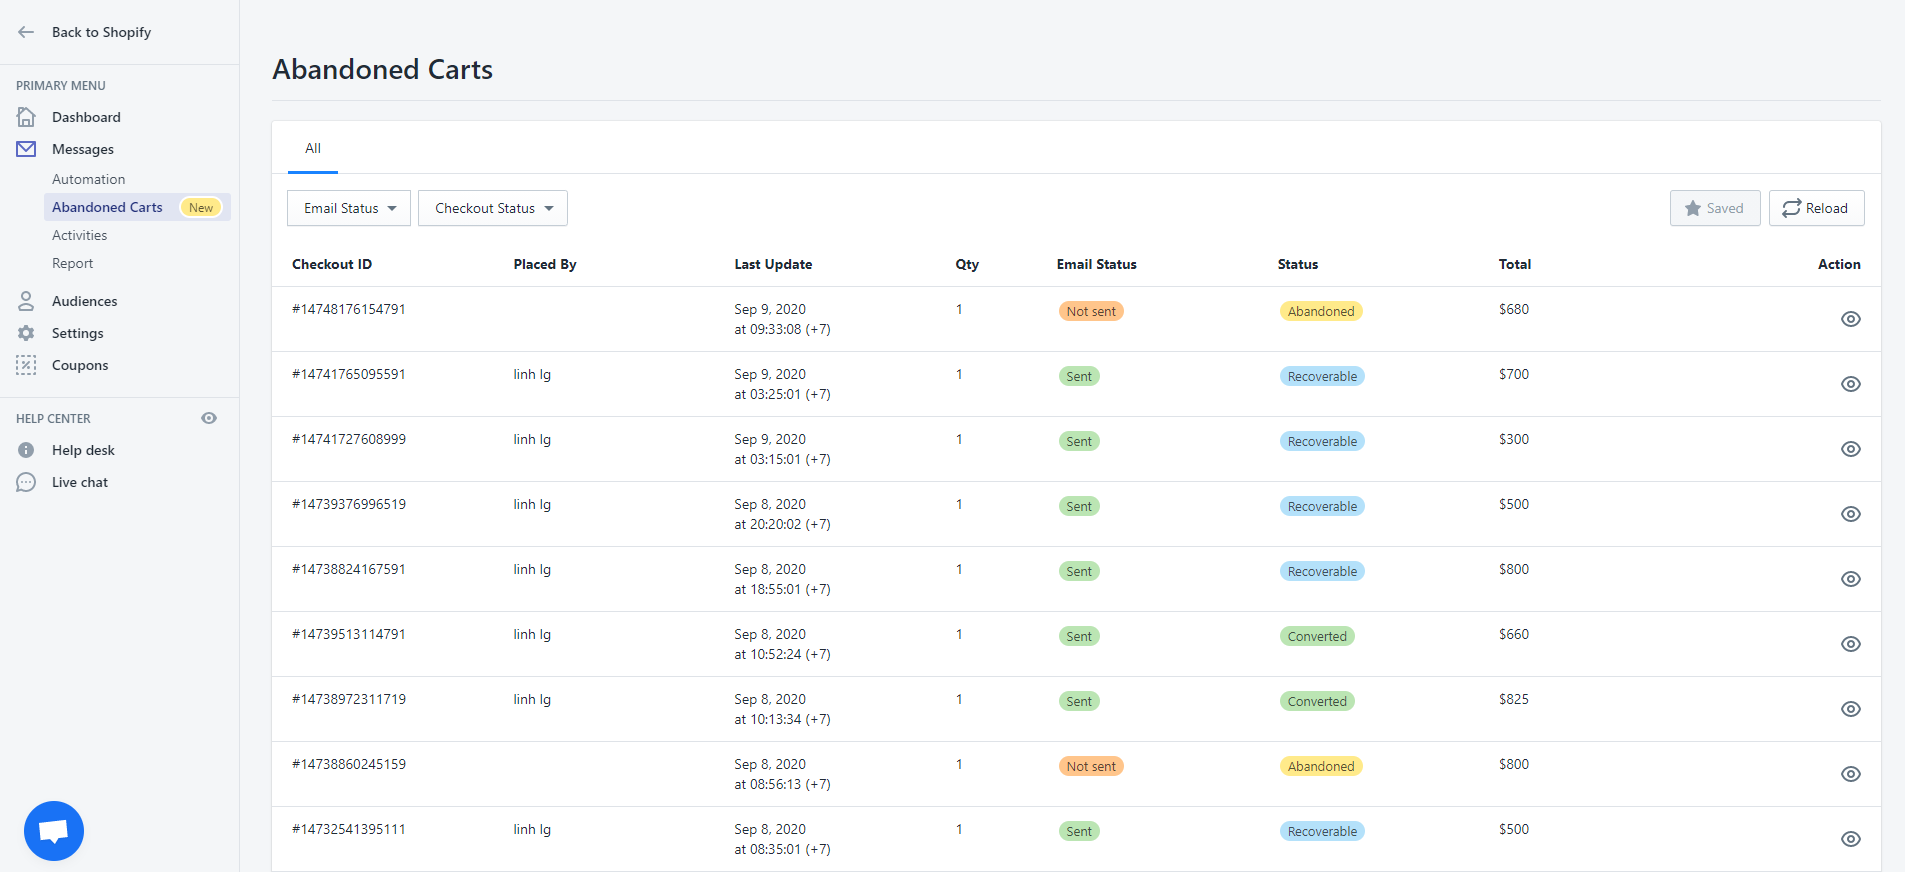The height and width of the screenshot is (872, 1905).
Task: View details of checkout #14748176154791
Action: (x=1850, y=319)
